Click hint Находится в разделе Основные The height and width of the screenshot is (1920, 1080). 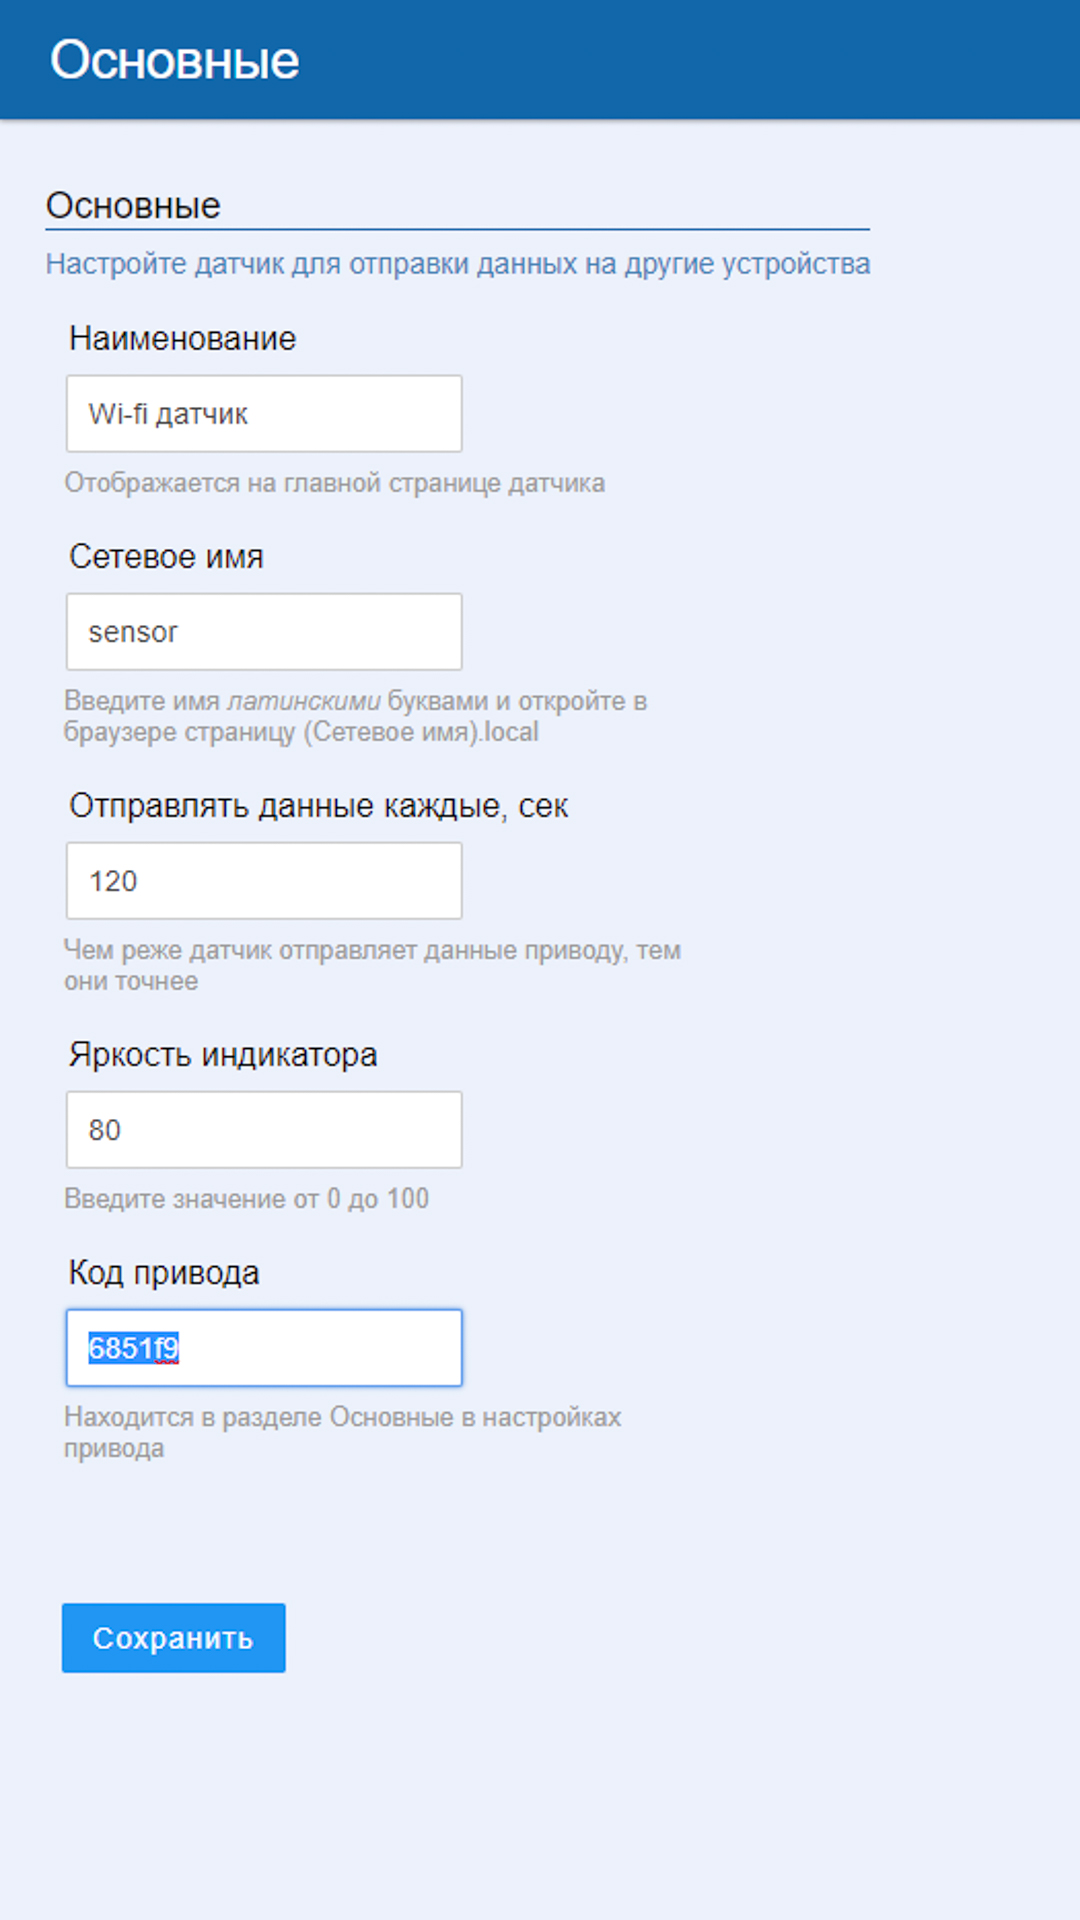[x=342, y=1417]
